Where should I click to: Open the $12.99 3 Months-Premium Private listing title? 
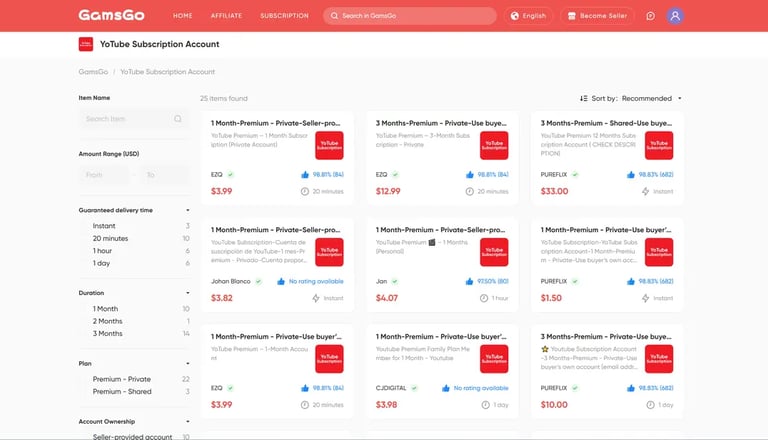(441, 123)
